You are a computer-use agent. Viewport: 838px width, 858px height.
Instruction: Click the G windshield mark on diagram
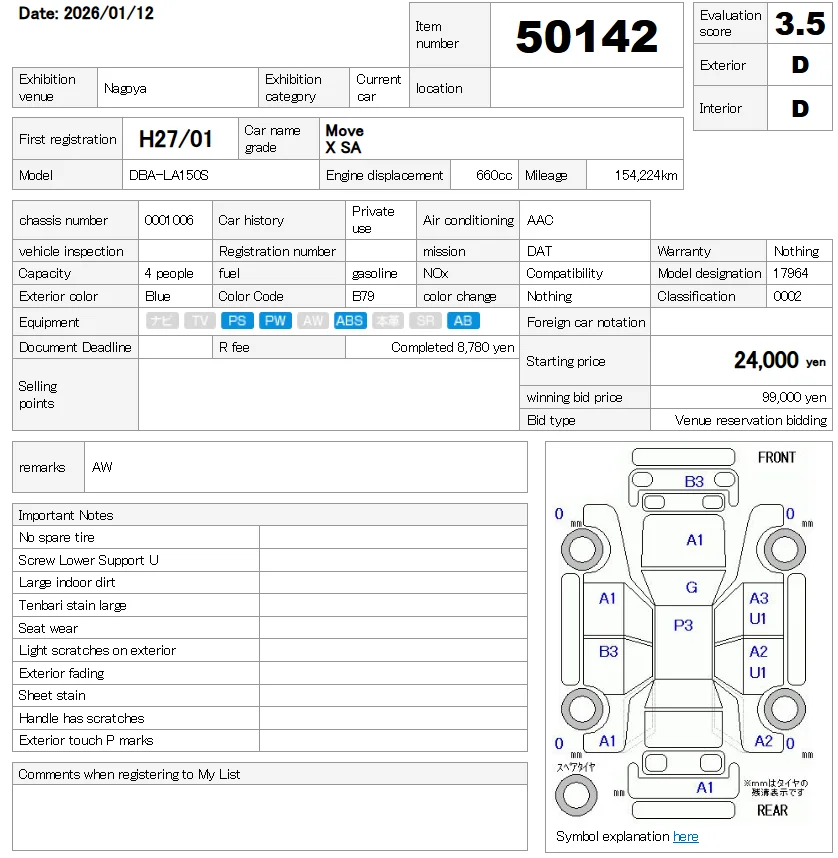691,587
